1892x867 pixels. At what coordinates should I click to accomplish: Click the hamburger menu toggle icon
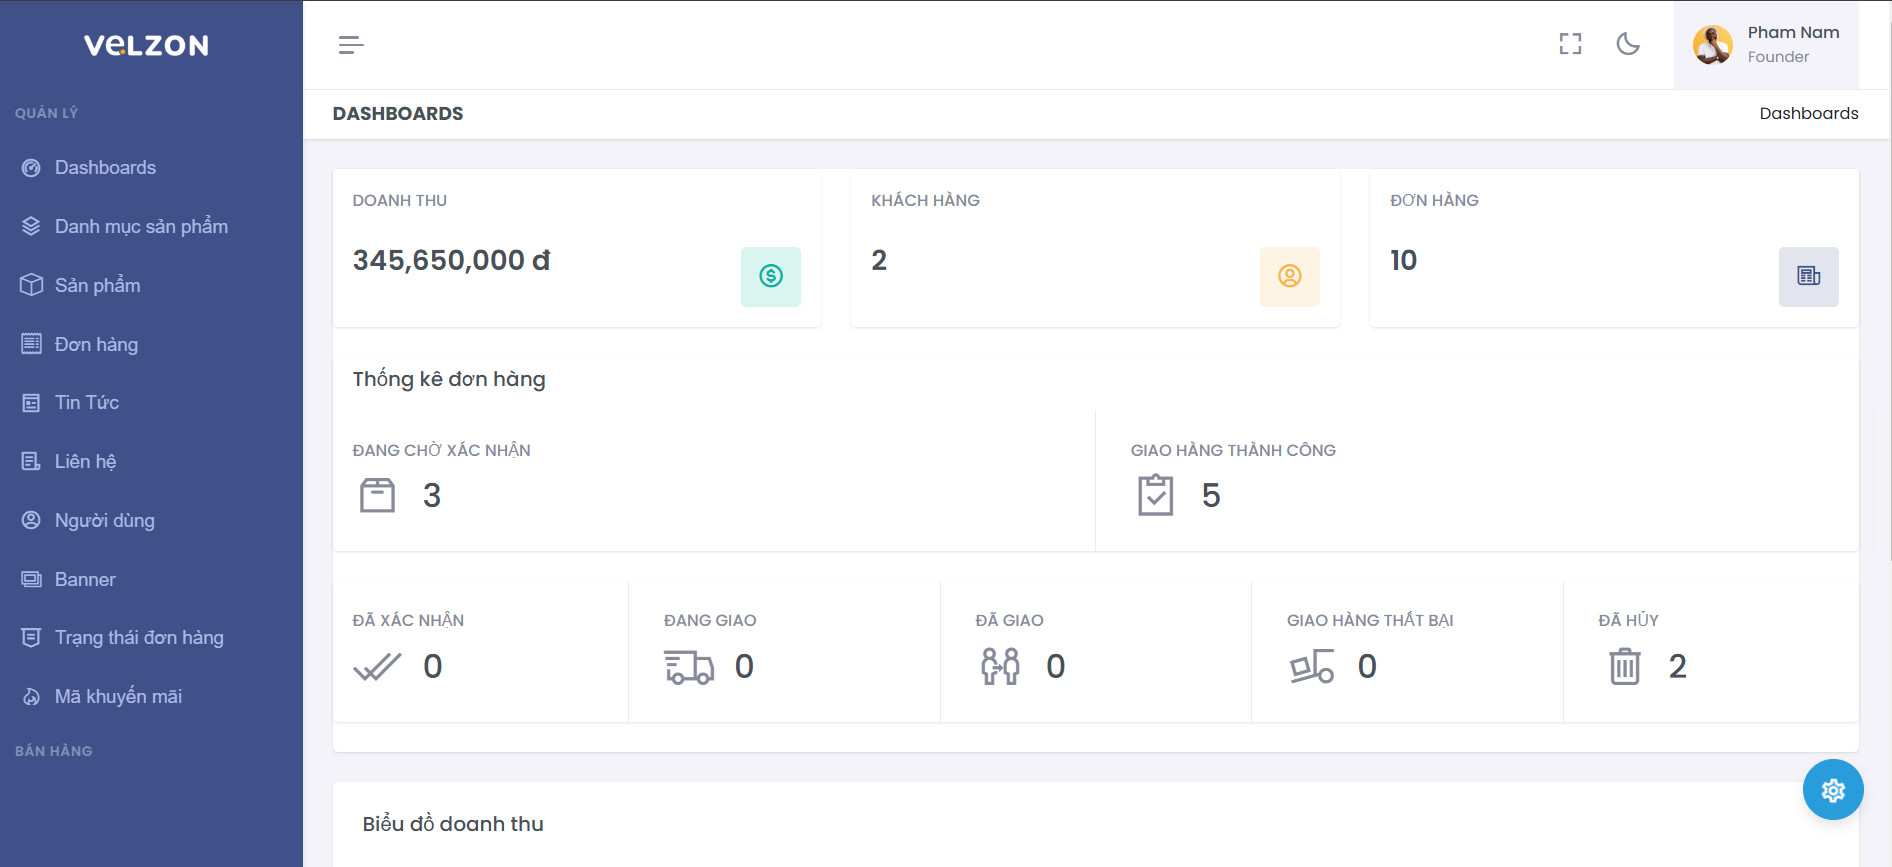[x=351, y=45]
